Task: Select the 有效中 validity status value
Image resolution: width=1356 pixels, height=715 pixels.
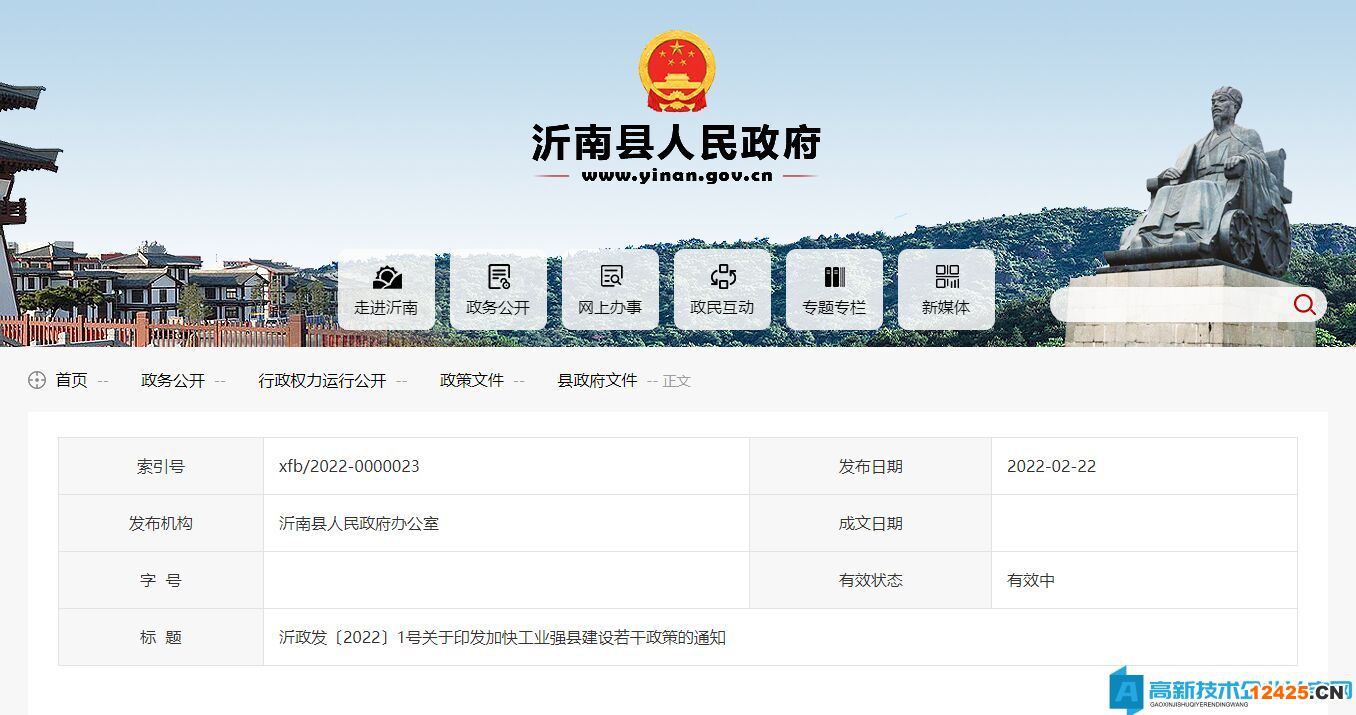Action: click(1031, 580)
